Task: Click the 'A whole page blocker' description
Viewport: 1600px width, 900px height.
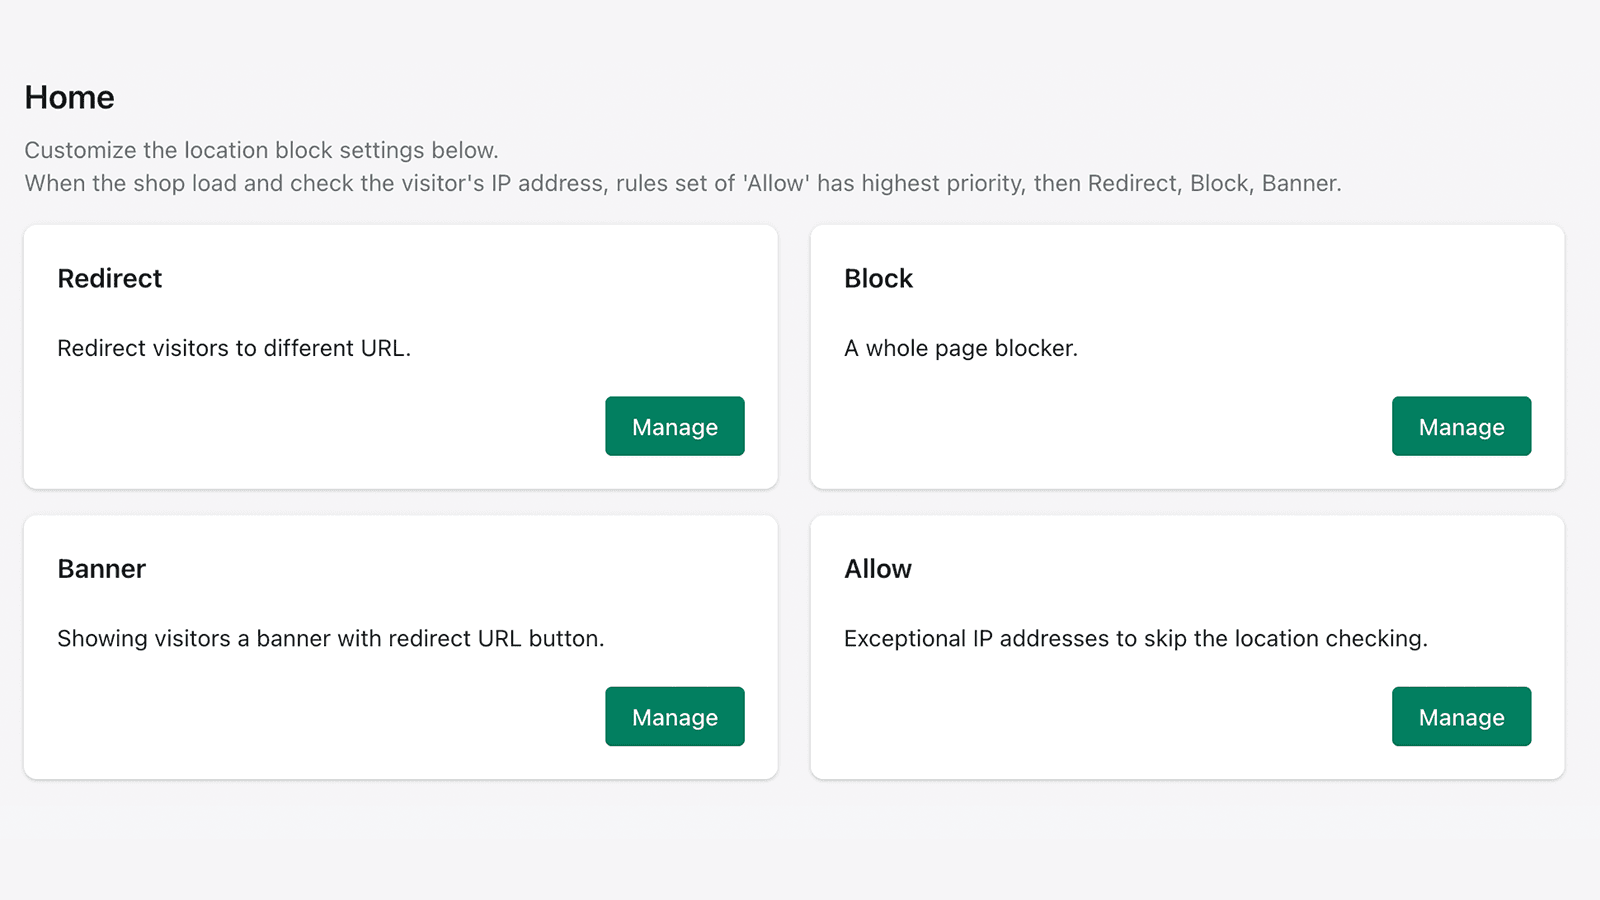Action: click(x=961, y=348)
